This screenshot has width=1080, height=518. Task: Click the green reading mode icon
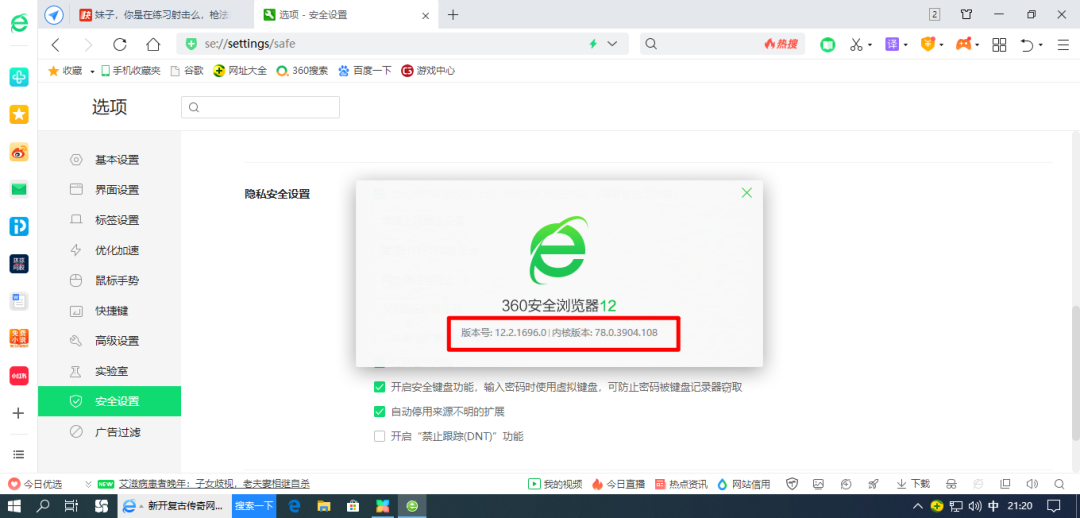tap(827, 45)
